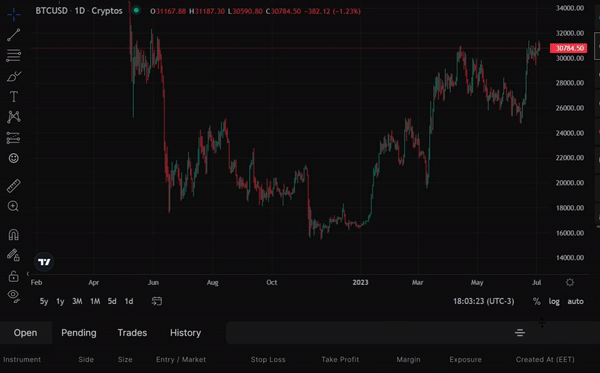Switch to the Pending orders tab
600x373 pixels.
coord(79,333)
